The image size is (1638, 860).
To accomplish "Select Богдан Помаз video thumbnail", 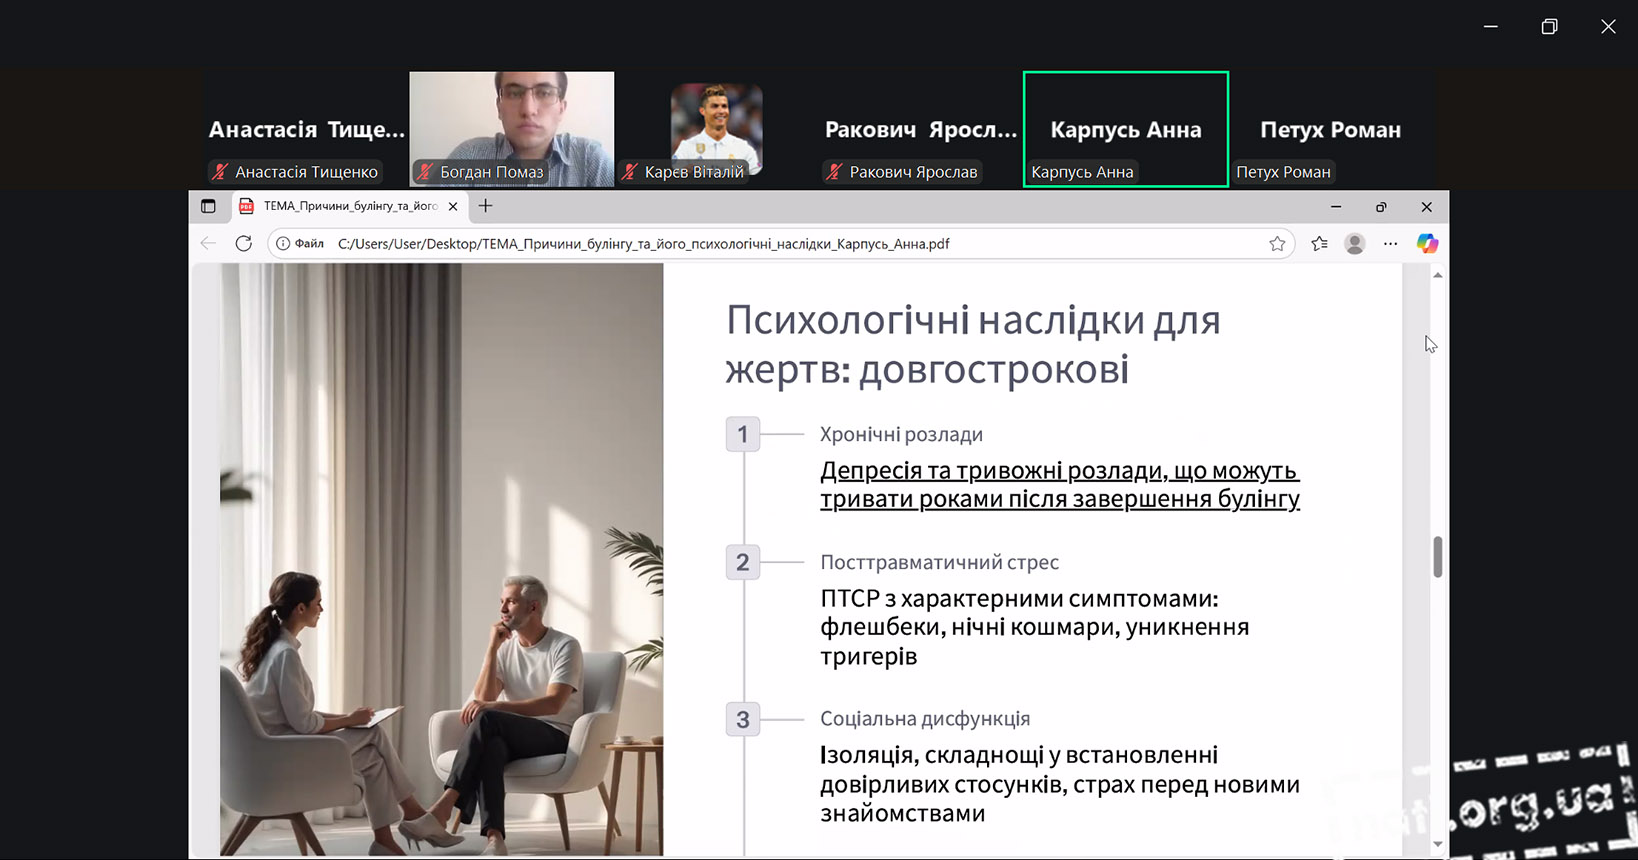I will (512, 128).
